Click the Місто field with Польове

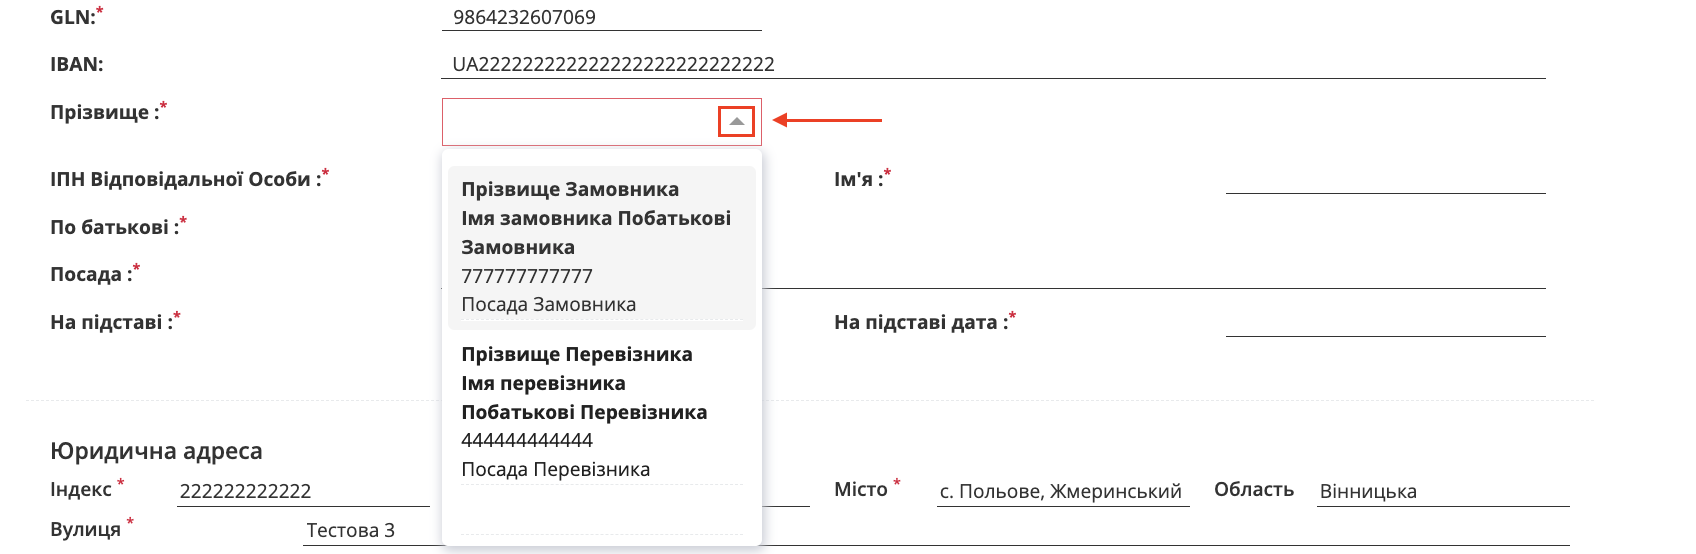point(1062,491)
